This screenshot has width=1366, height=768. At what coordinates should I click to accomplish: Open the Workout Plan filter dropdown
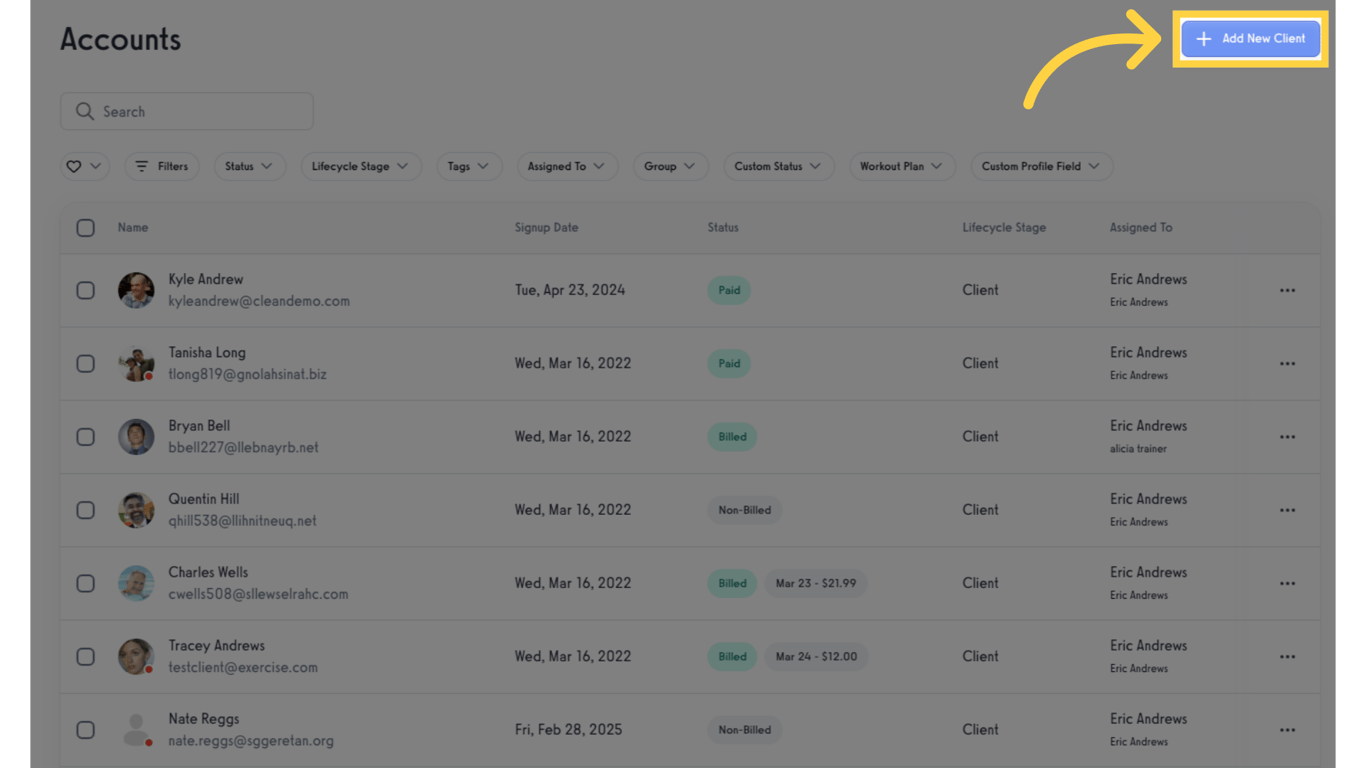901,166
